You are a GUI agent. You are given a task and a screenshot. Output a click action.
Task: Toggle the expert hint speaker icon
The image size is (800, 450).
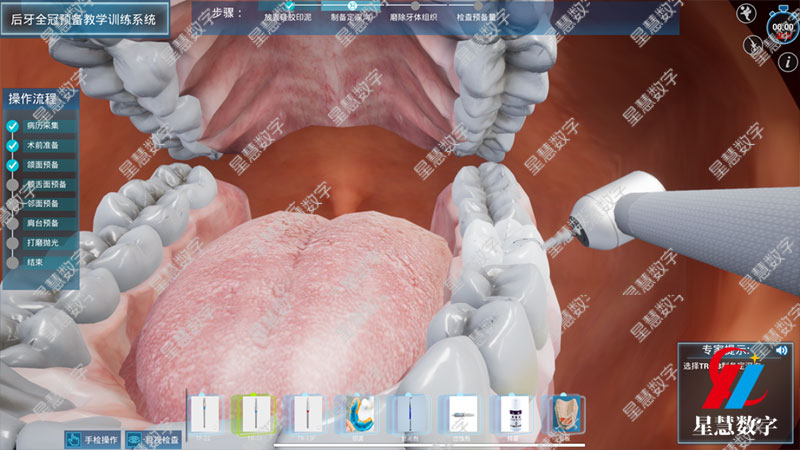pyautogui.click(x=780, y=351)
